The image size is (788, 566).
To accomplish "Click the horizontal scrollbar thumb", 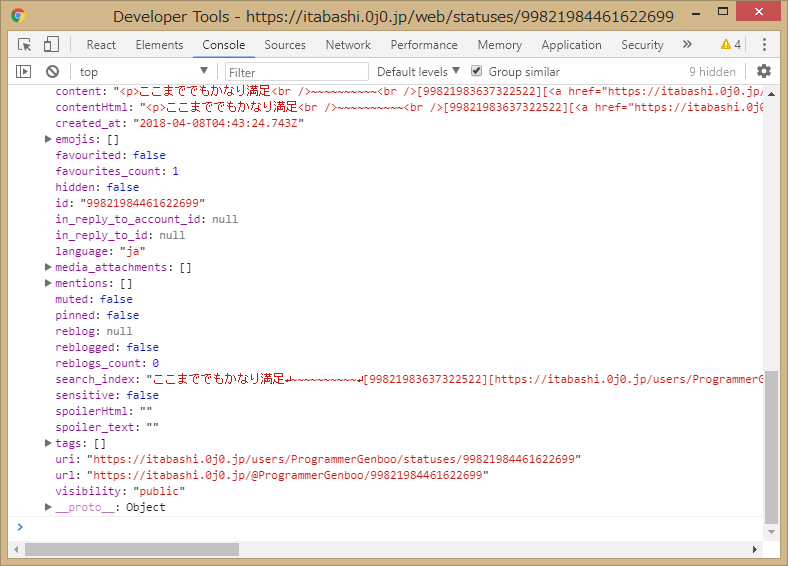I will coord(132,549).
